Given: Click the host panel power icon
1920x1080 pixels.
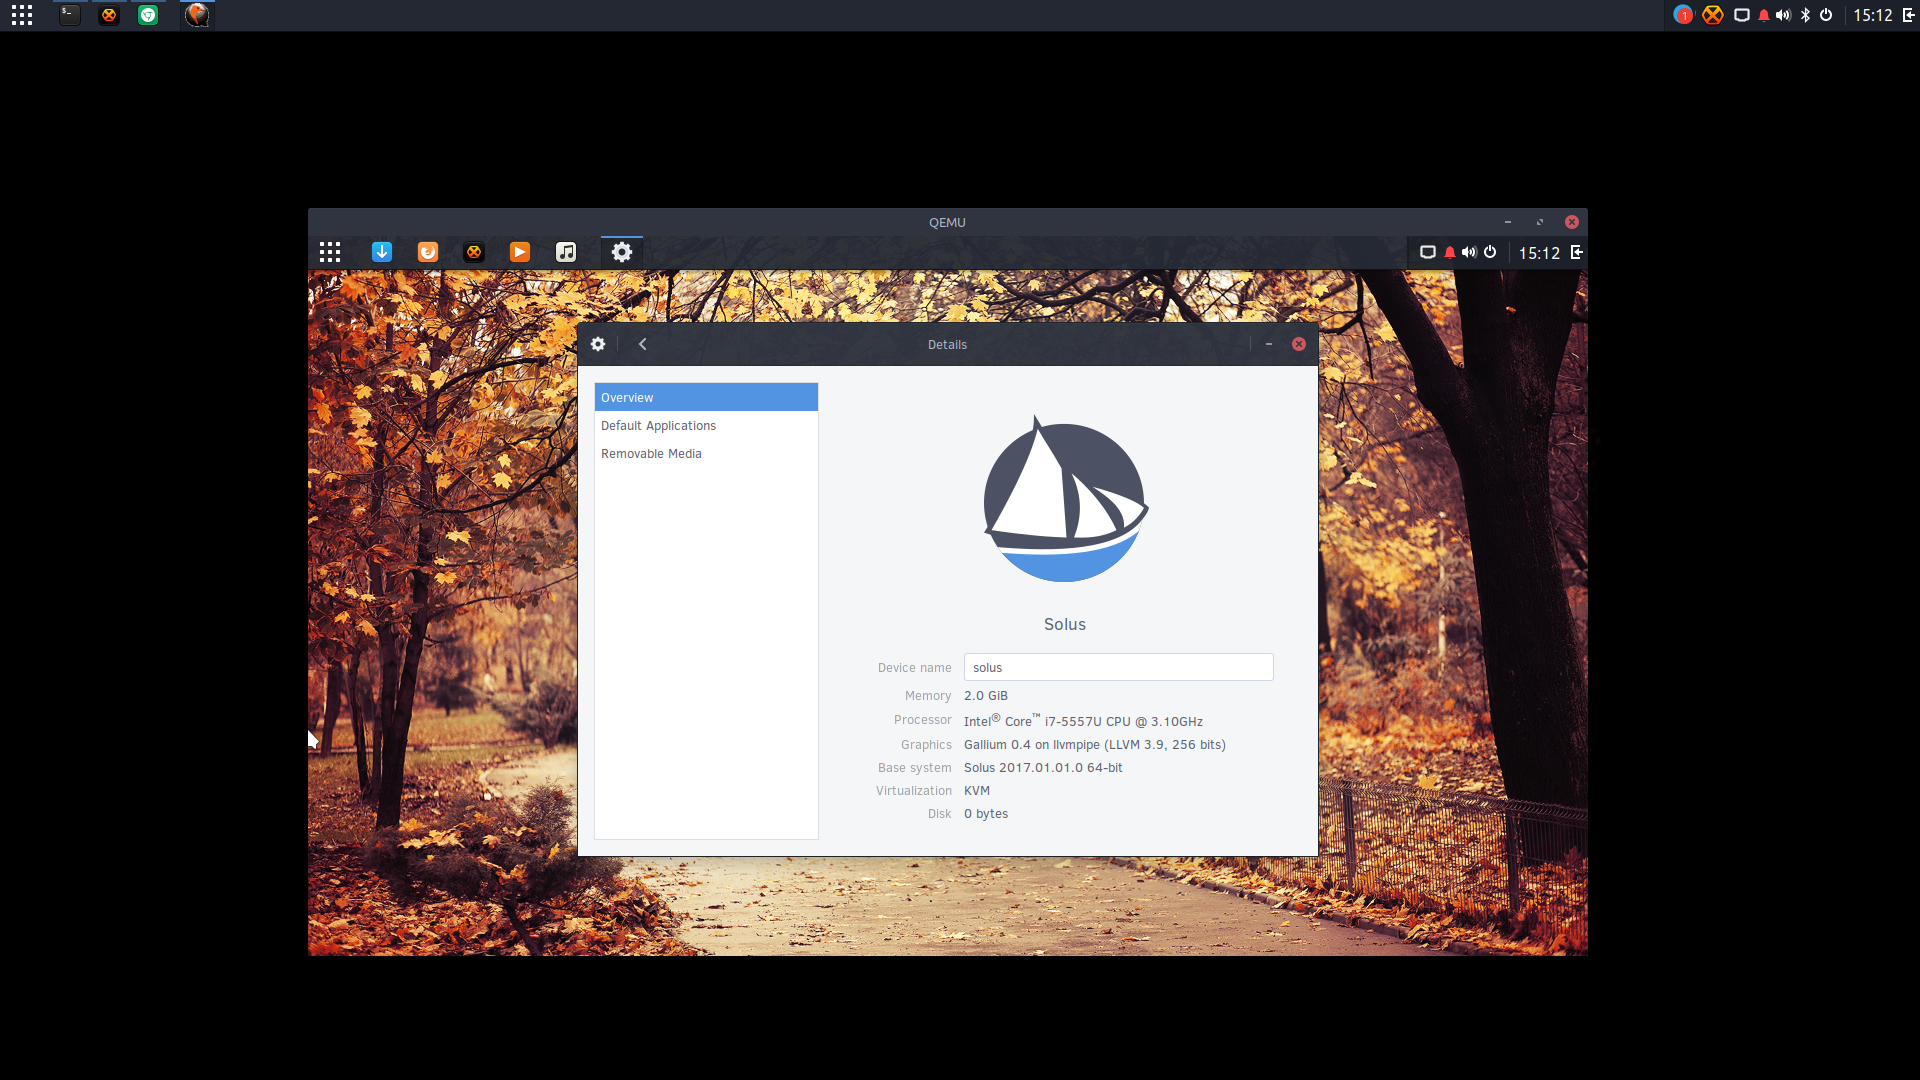Looking at the screenshot, I should point(1826,15).
